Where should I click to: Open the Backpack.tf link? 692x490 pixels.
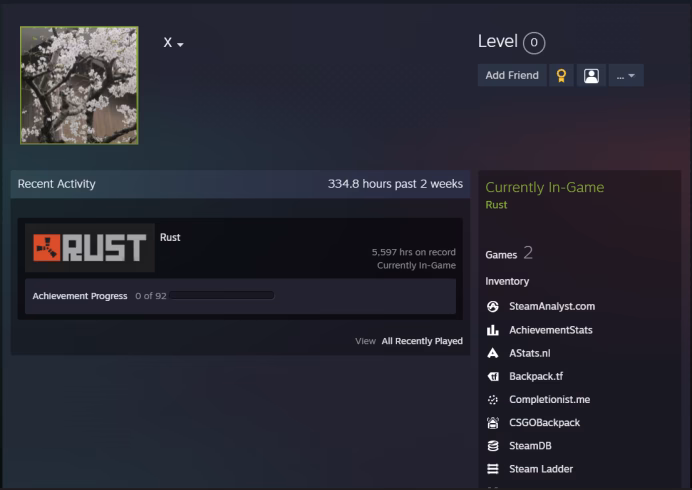coord(536,376)
